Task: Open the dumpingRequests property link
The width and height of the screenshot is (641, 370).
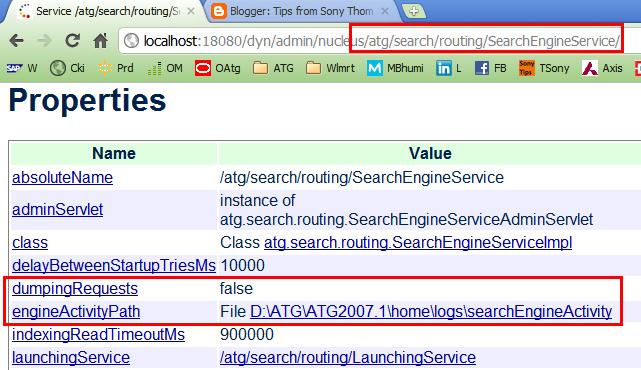Action: click(75, 289)
